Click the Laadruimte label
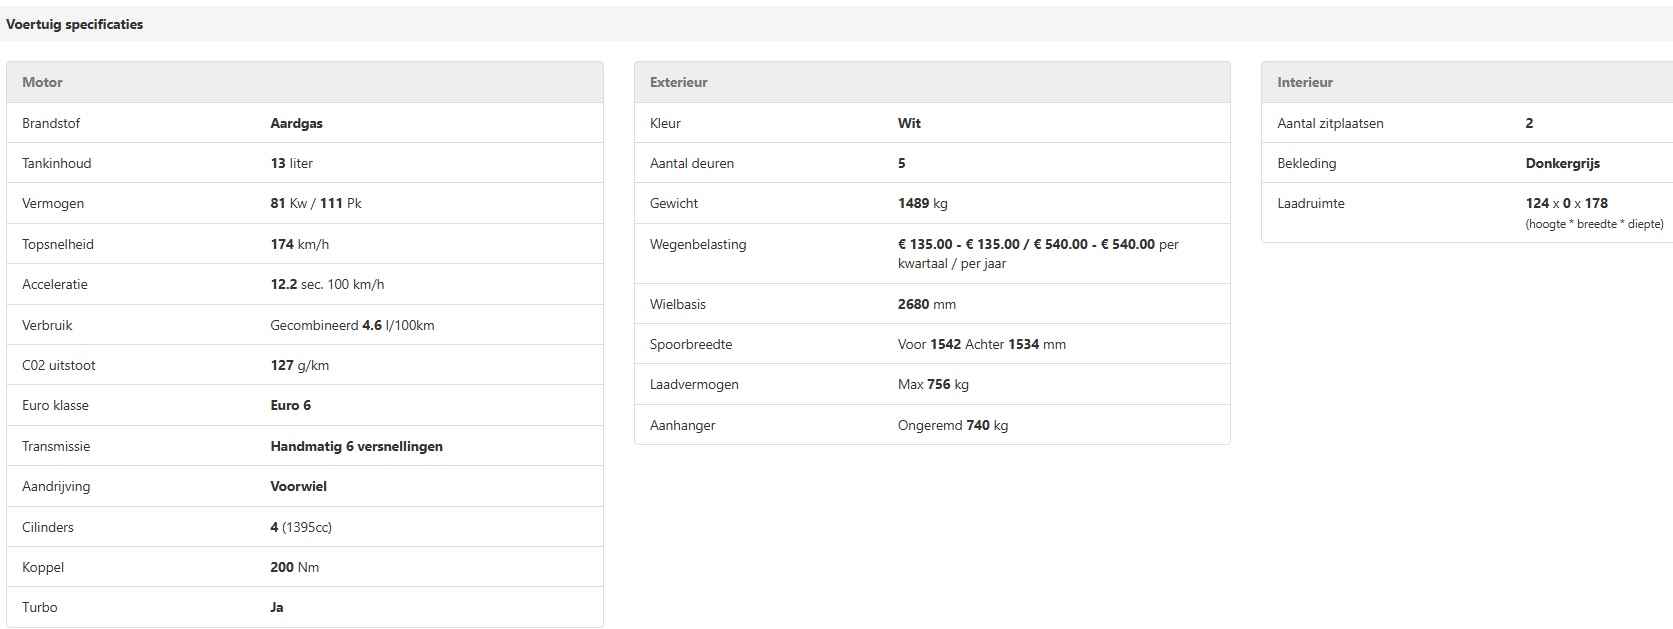Viewport: 1673px width, 629px height. click(1311, 203)
